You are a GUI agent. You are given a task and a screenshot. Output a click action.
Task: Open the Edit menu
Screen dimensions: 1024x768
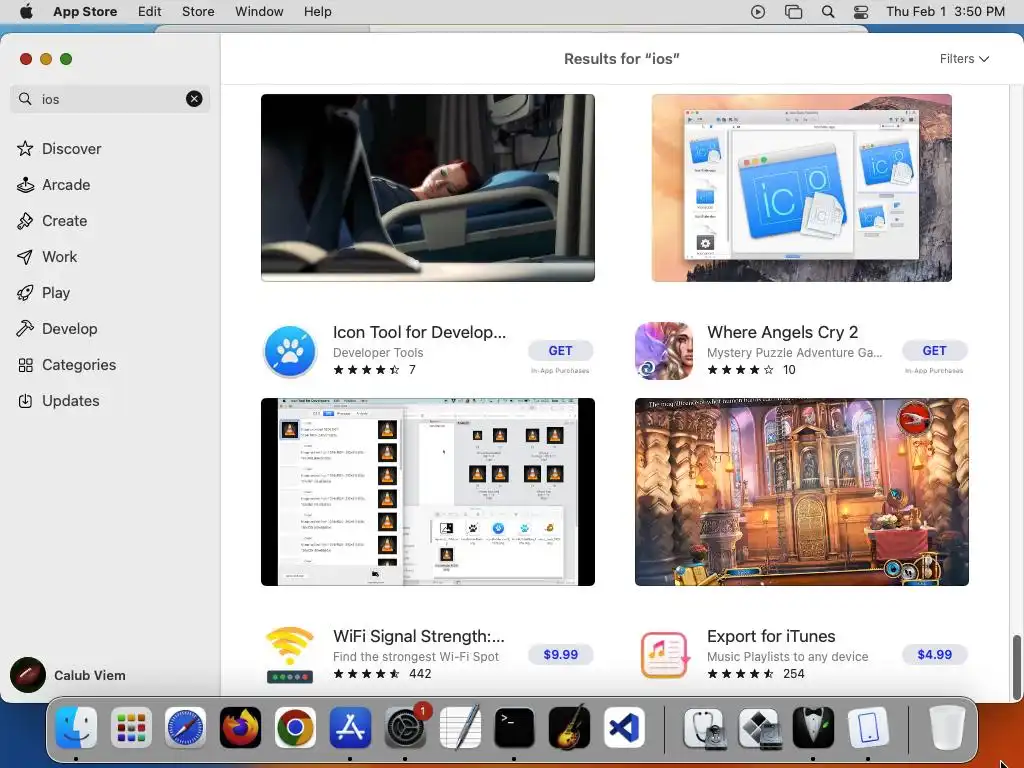pyautogui.click(x=150, y=12)
